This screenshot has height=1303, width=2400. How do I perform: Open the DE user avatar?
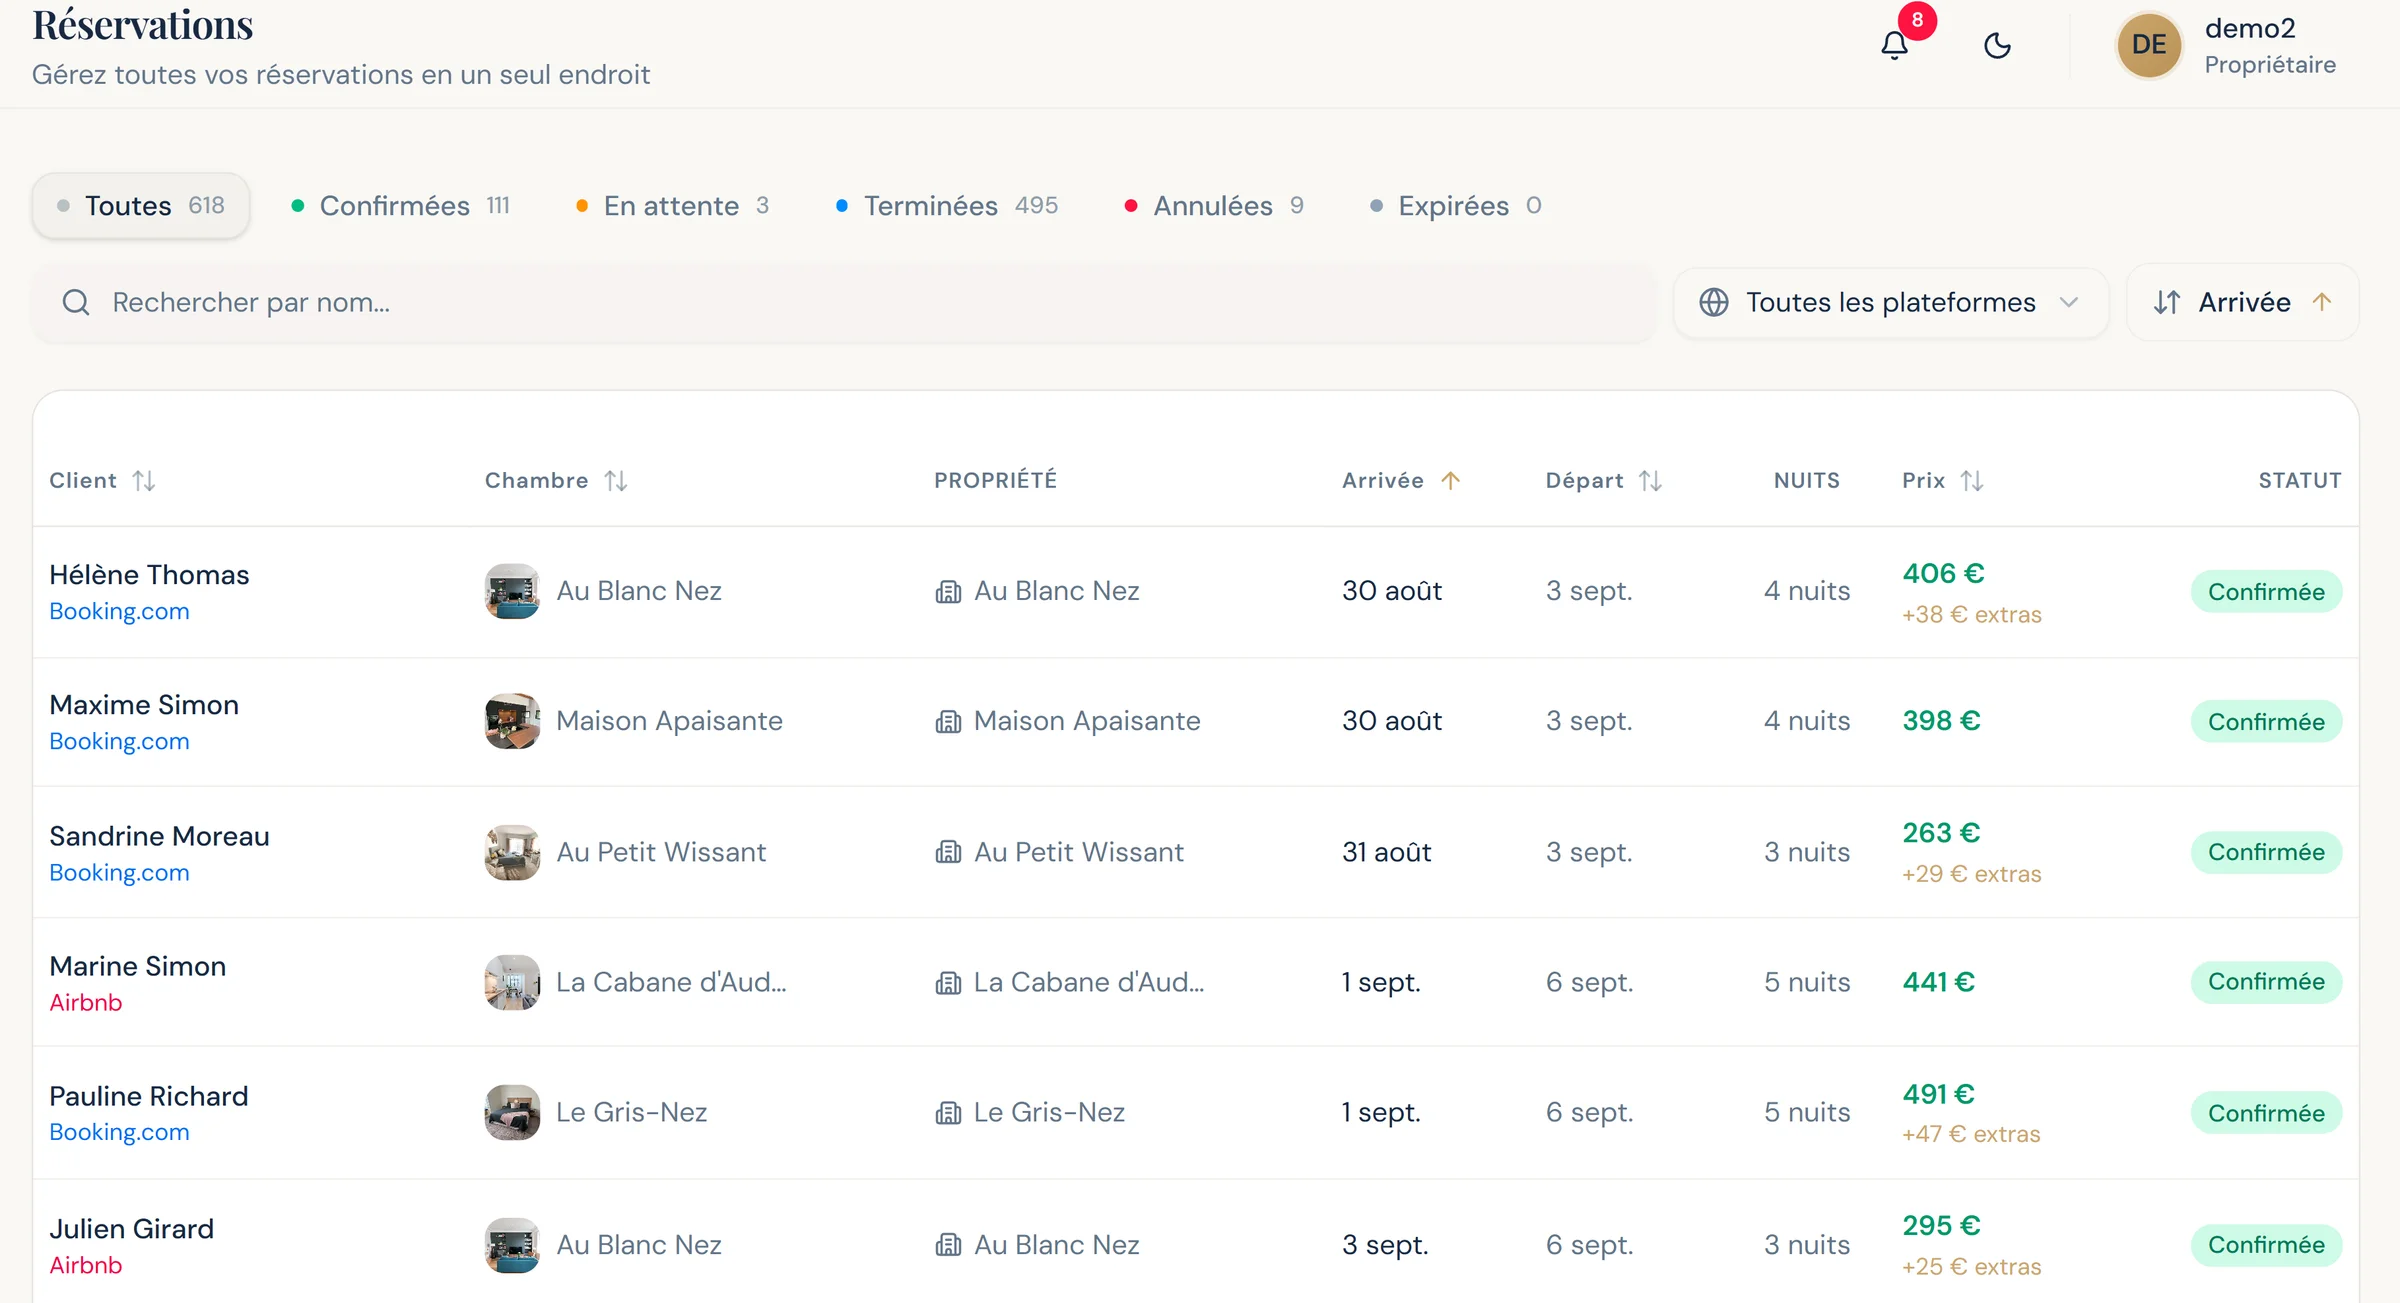point(2148,45)
